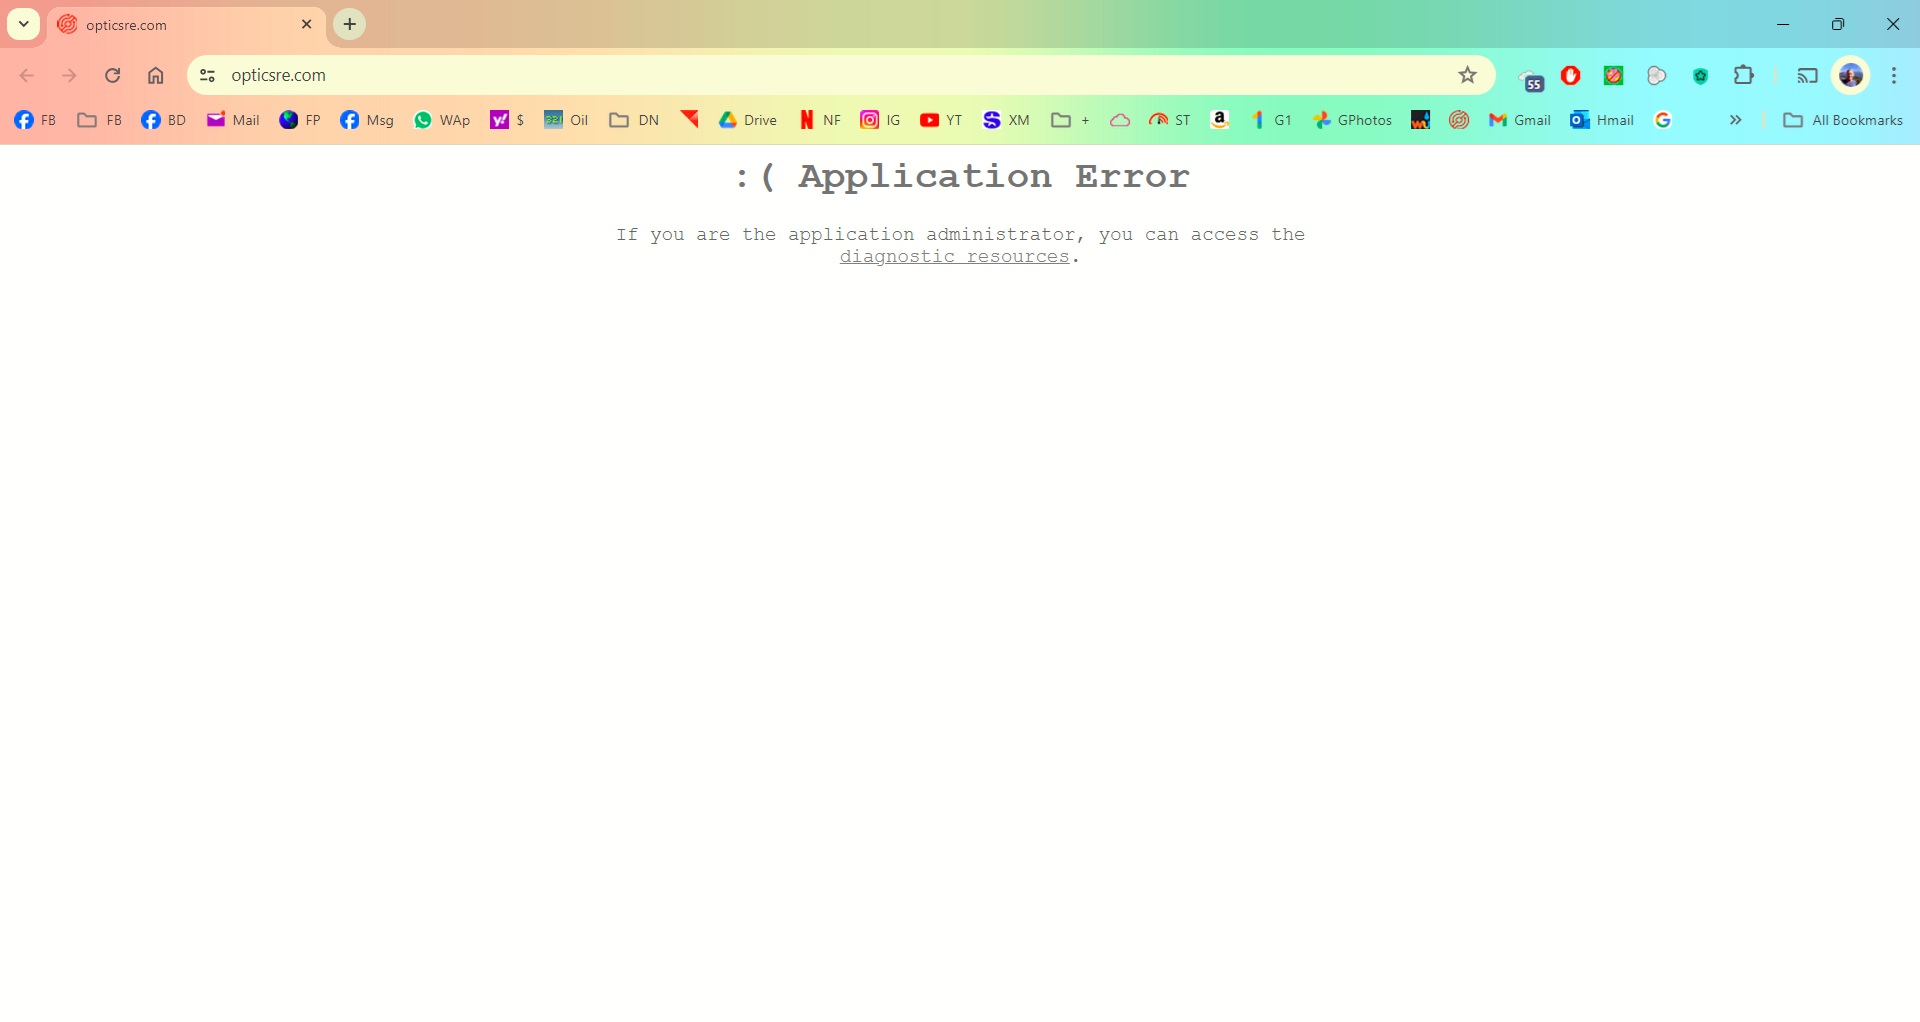Open the weather extension showing 55
Screen dimensions: 1920x1022
[1530, 77]
